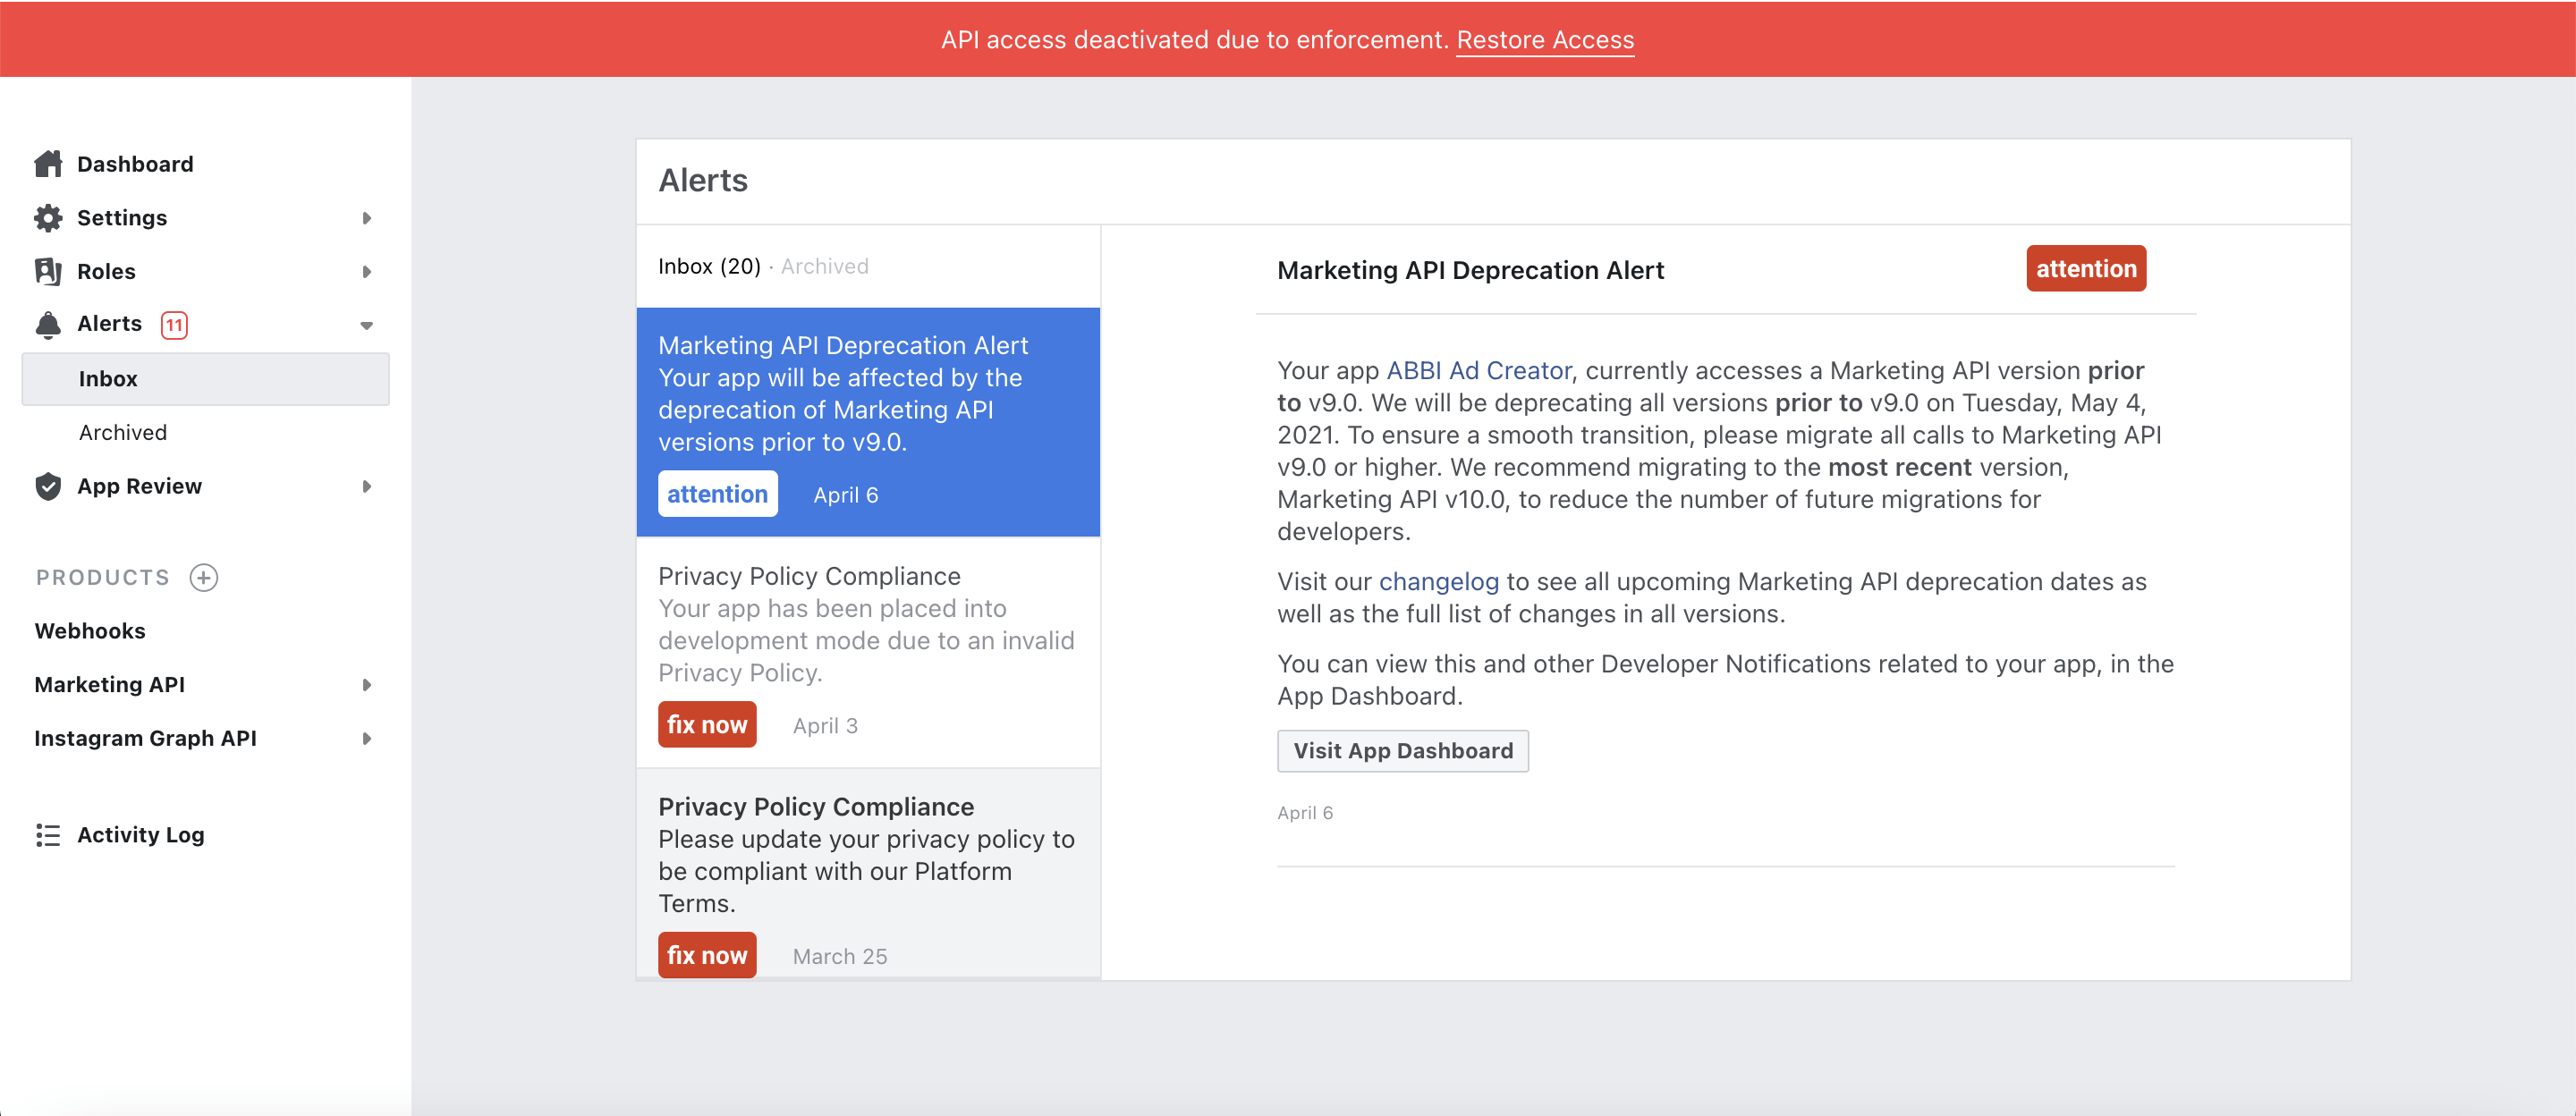Click the Activity Log list icon
Viewport: 2576px width, 1116px height.
point(48,835)
